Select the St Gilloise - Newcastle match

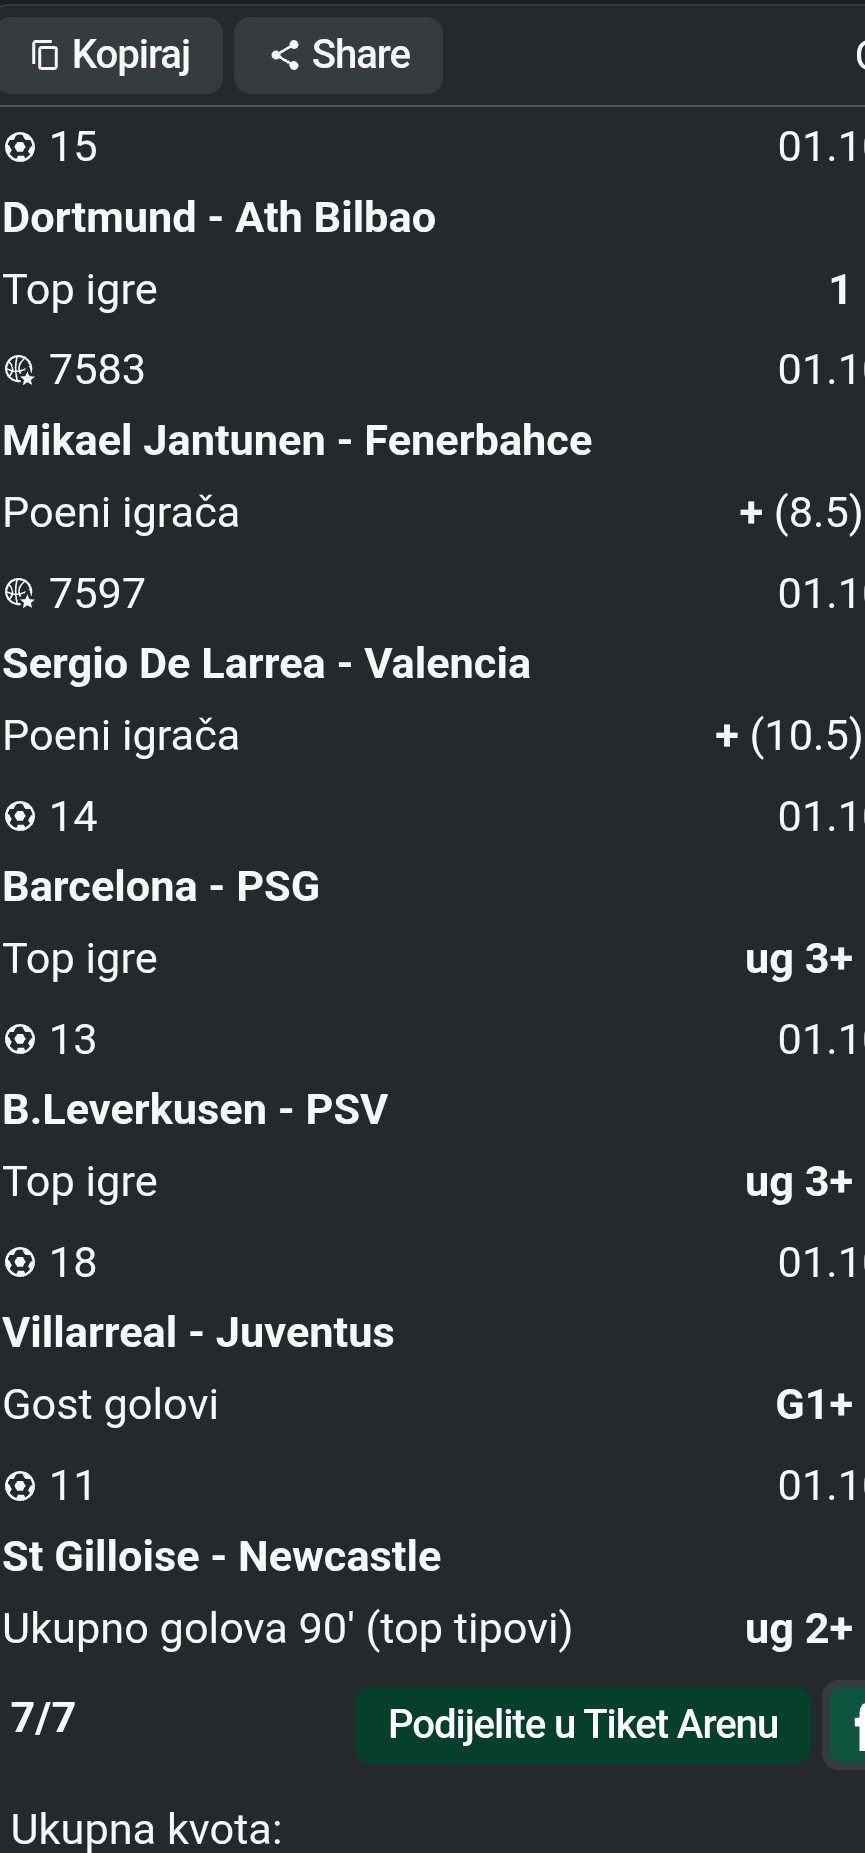(x=221, y=1557)
